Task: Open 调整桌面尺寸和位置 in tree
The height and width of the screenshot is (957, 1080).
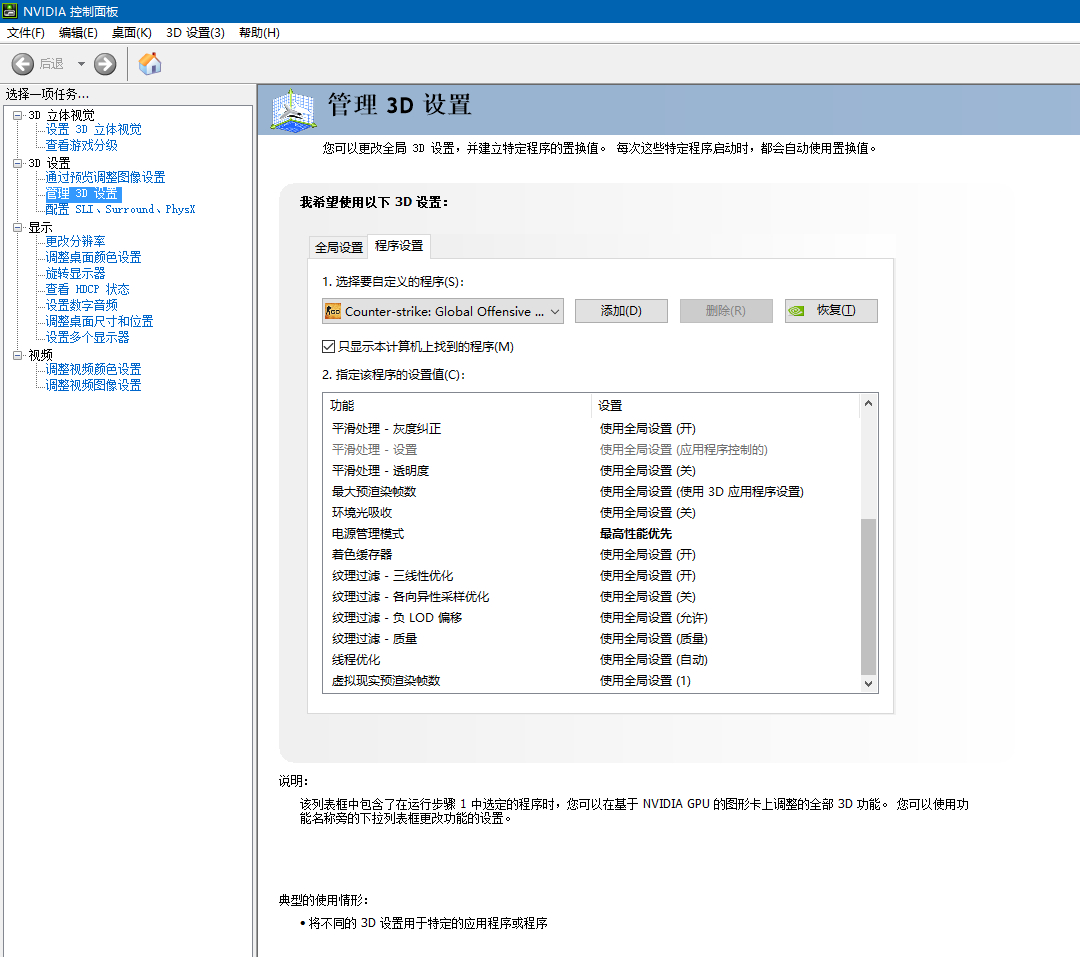Action: [99, 322]
